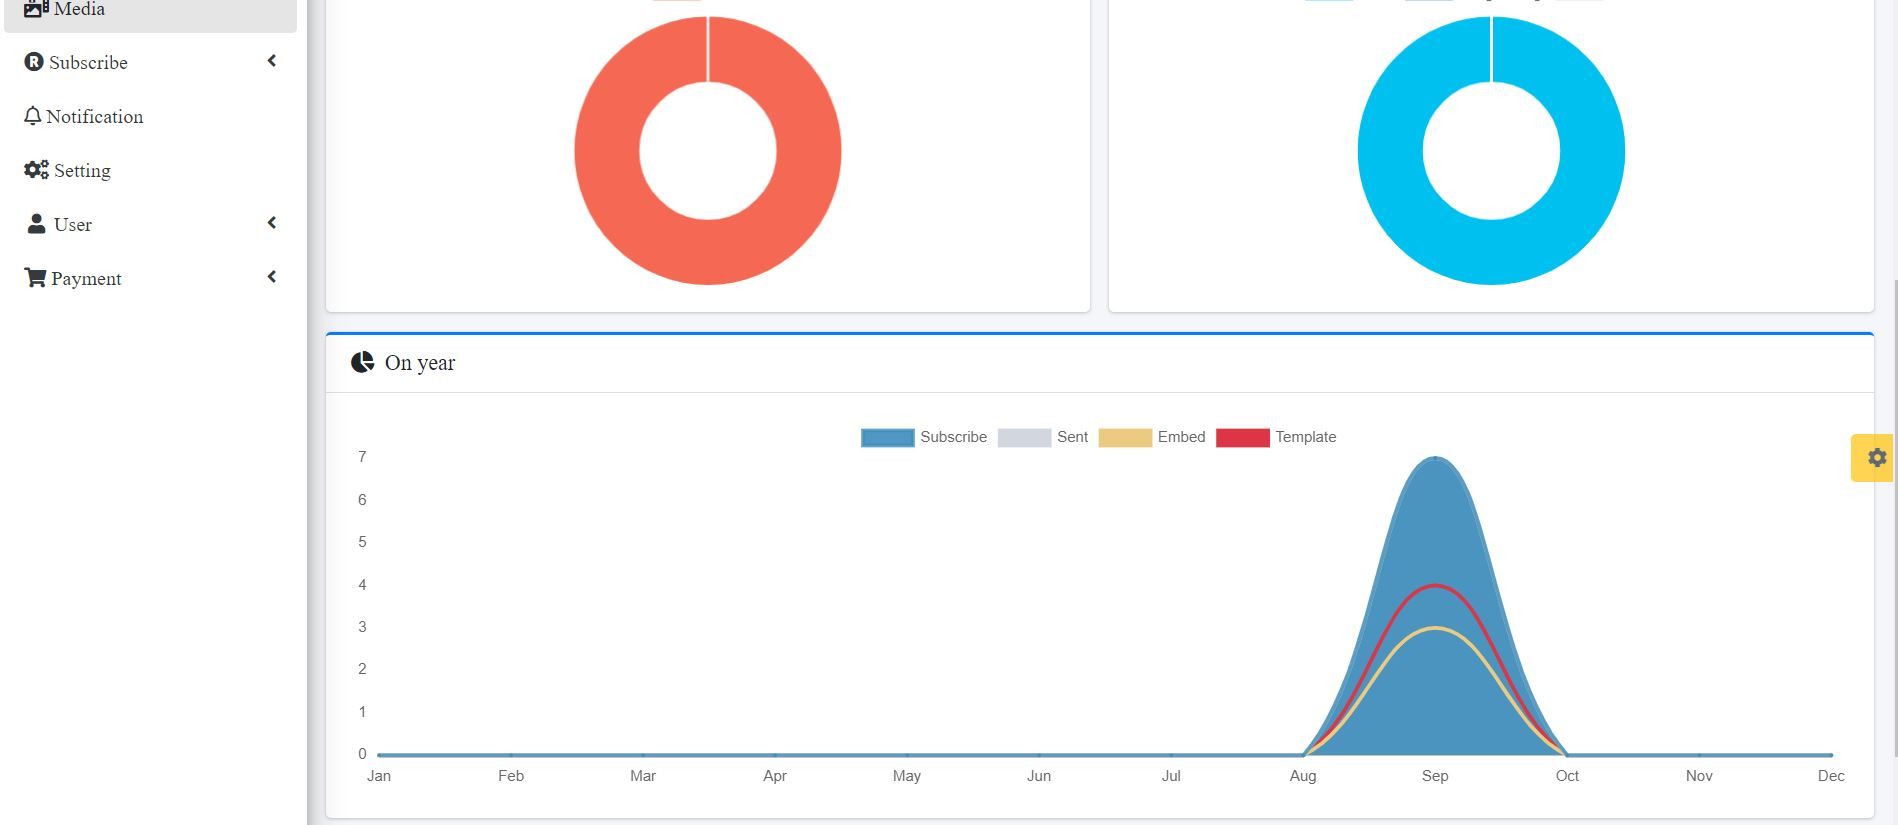The image size is (1898, 825).
Task: Open the yellow gear settings panel button
Action: pos(1872,458)
